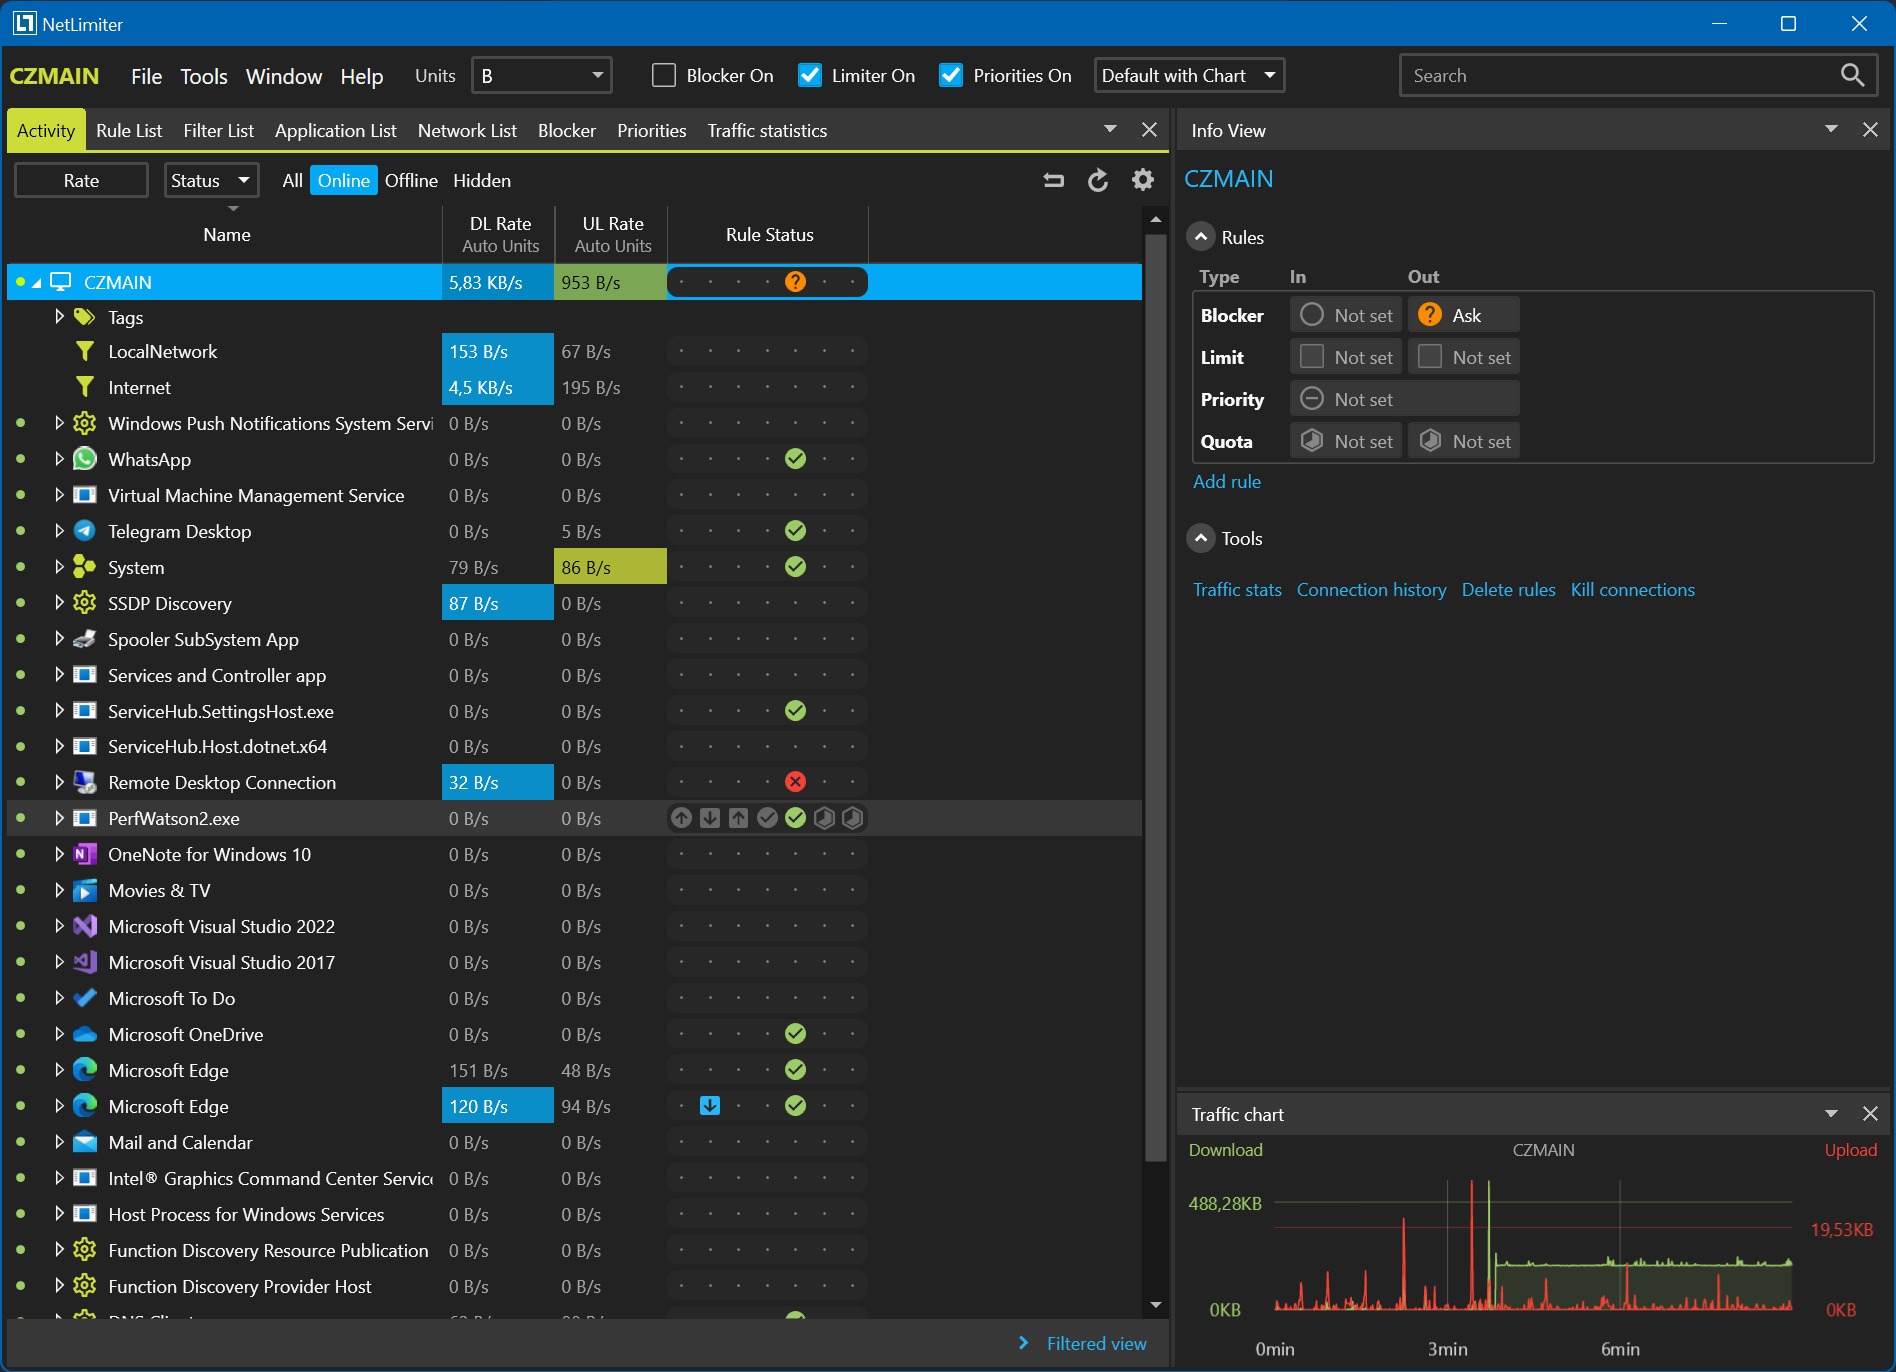Click the Rate button
The image size is (1896, 1372).
(x=81, y=181)
